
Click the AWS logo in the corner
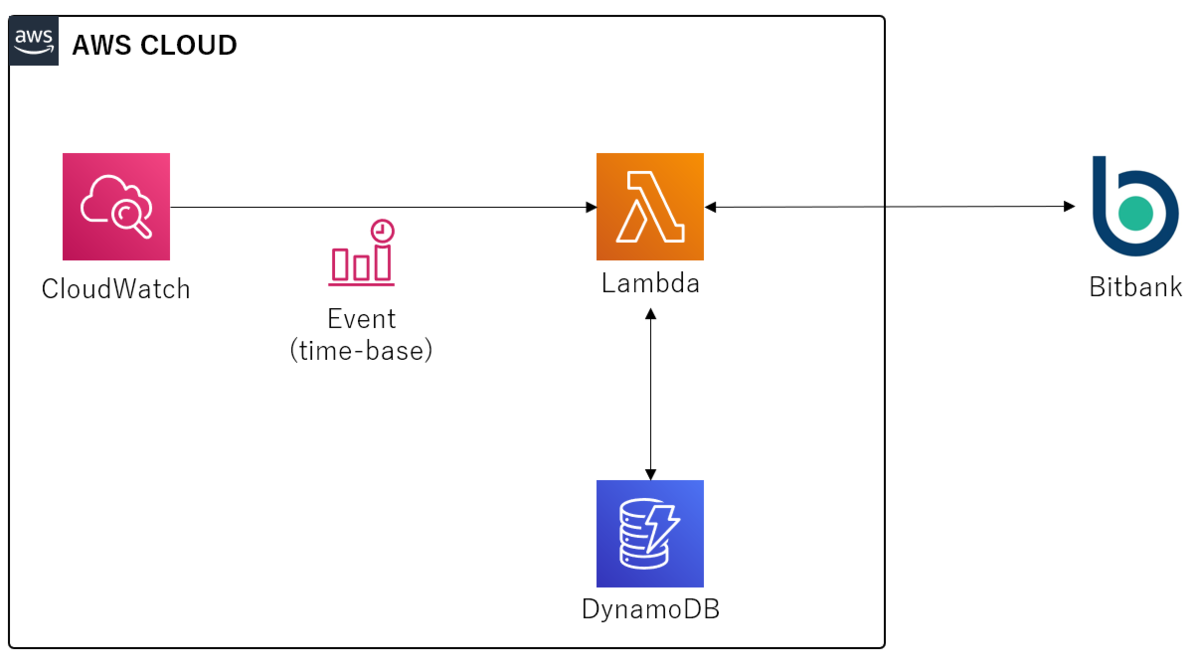click(x=33, y=41)
